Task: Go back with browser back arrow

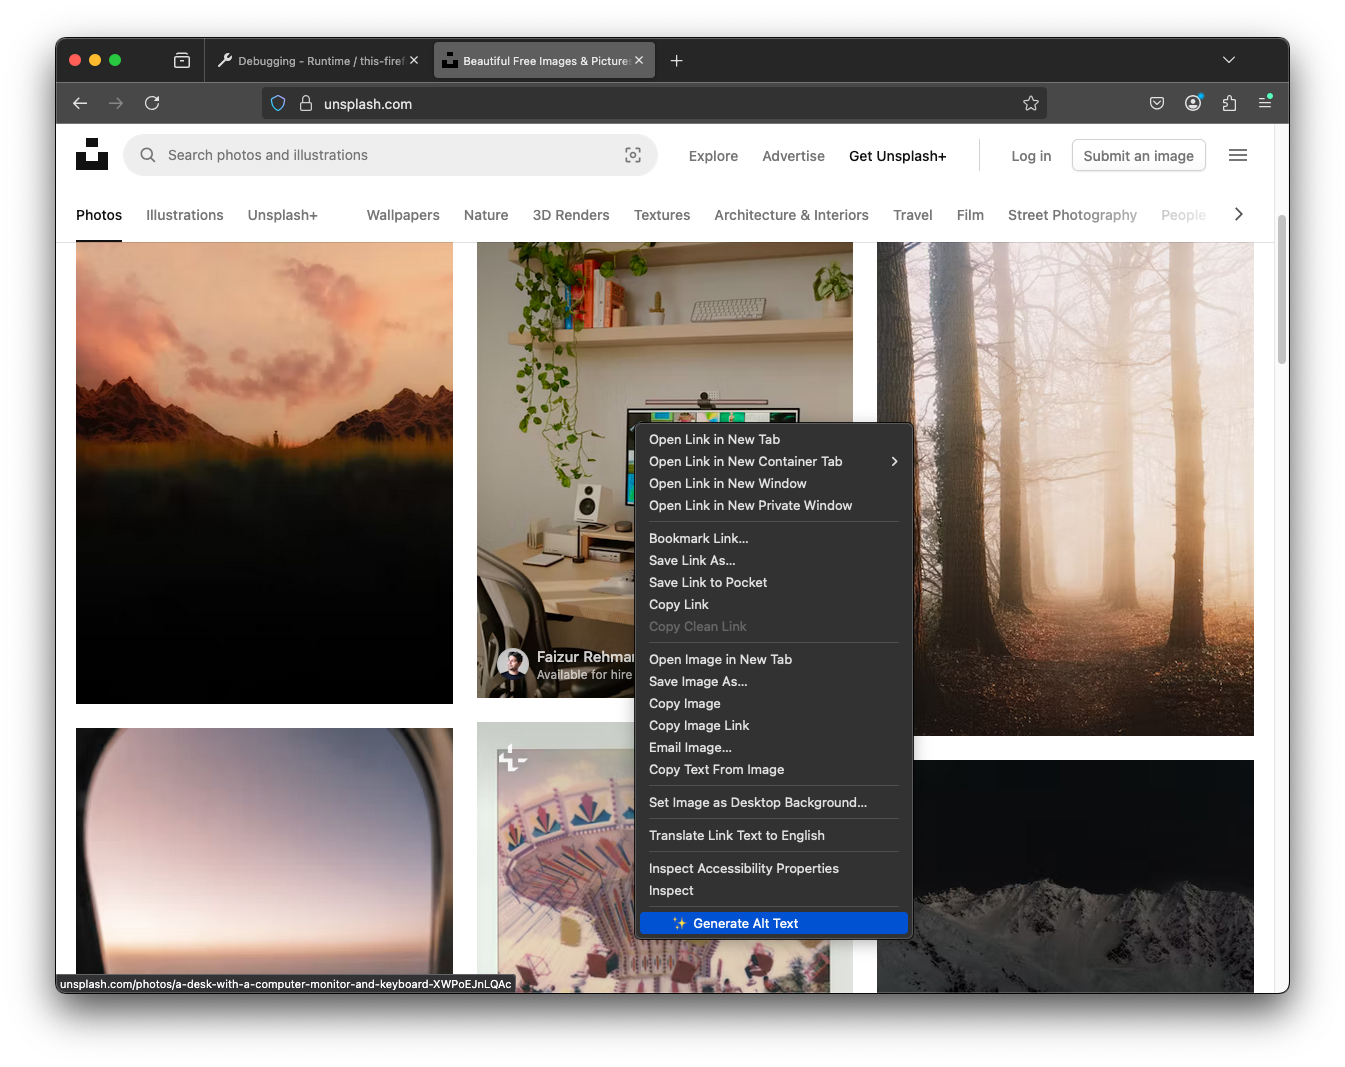Action: coord(80,103)
